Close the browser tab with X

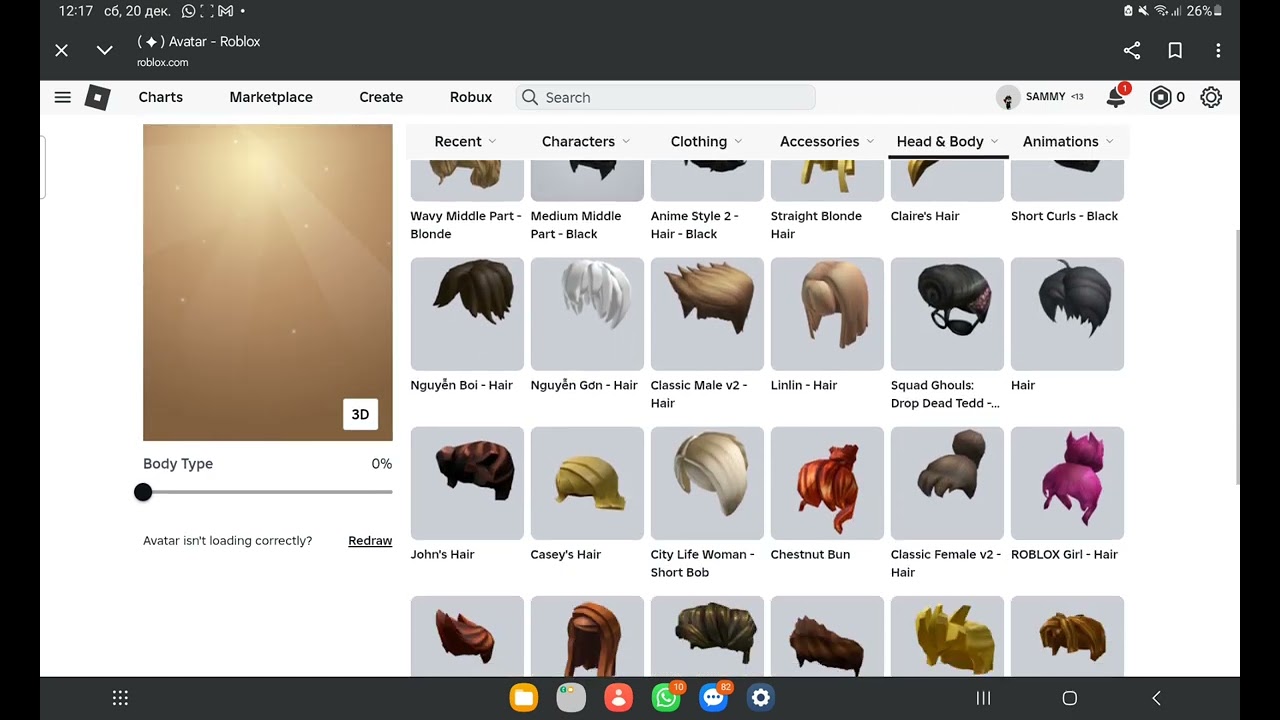click(62, 50)
